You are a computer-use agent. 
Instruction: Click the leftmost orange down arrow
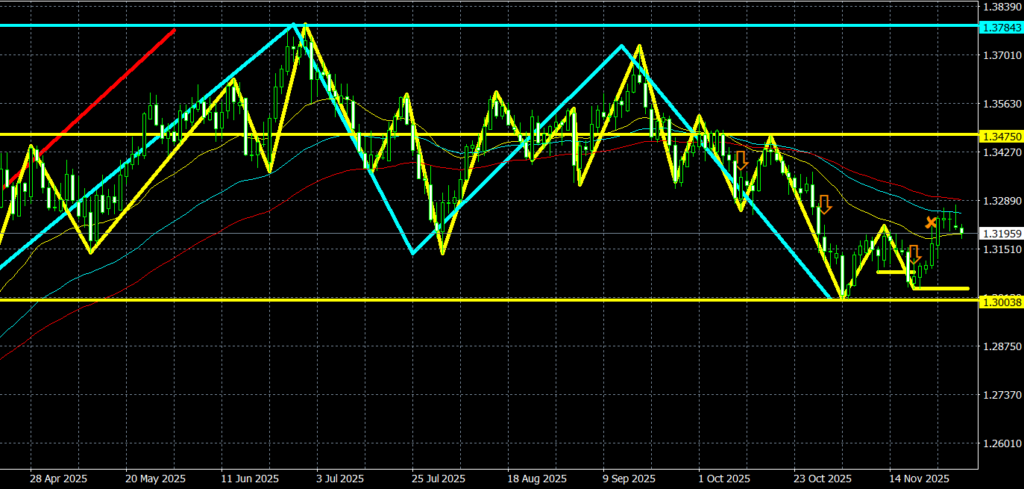741,160
